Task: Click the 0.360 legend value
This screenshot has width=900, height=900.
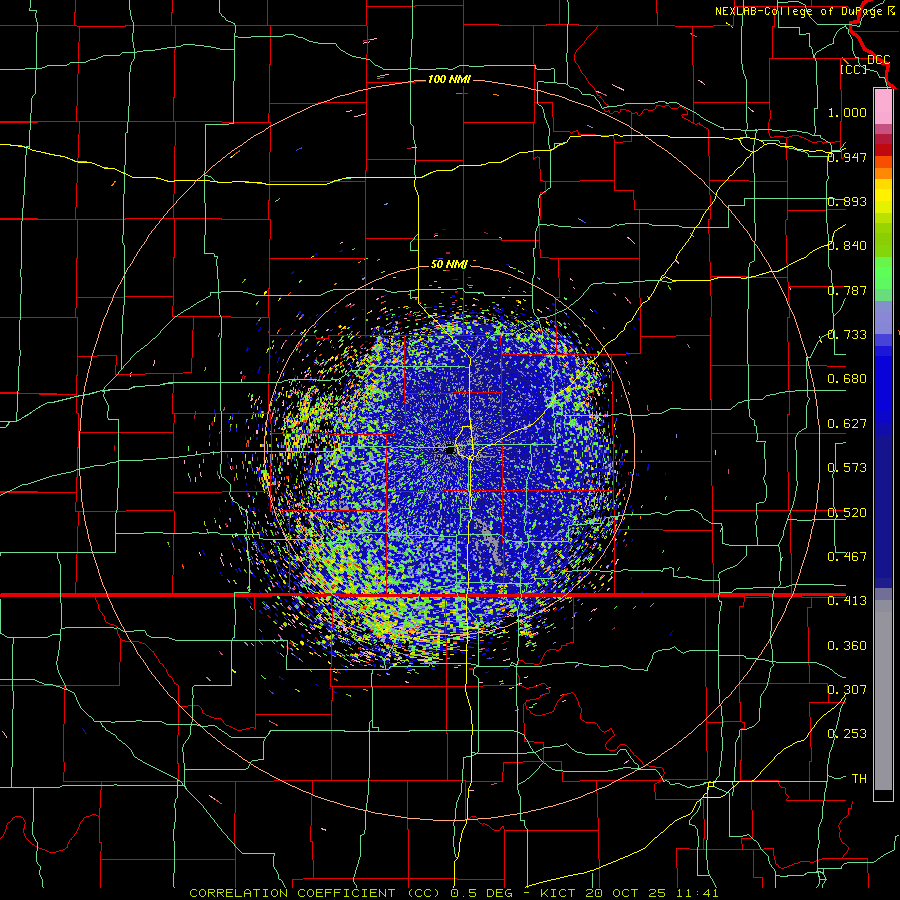Action: click(x=847, y=646)
